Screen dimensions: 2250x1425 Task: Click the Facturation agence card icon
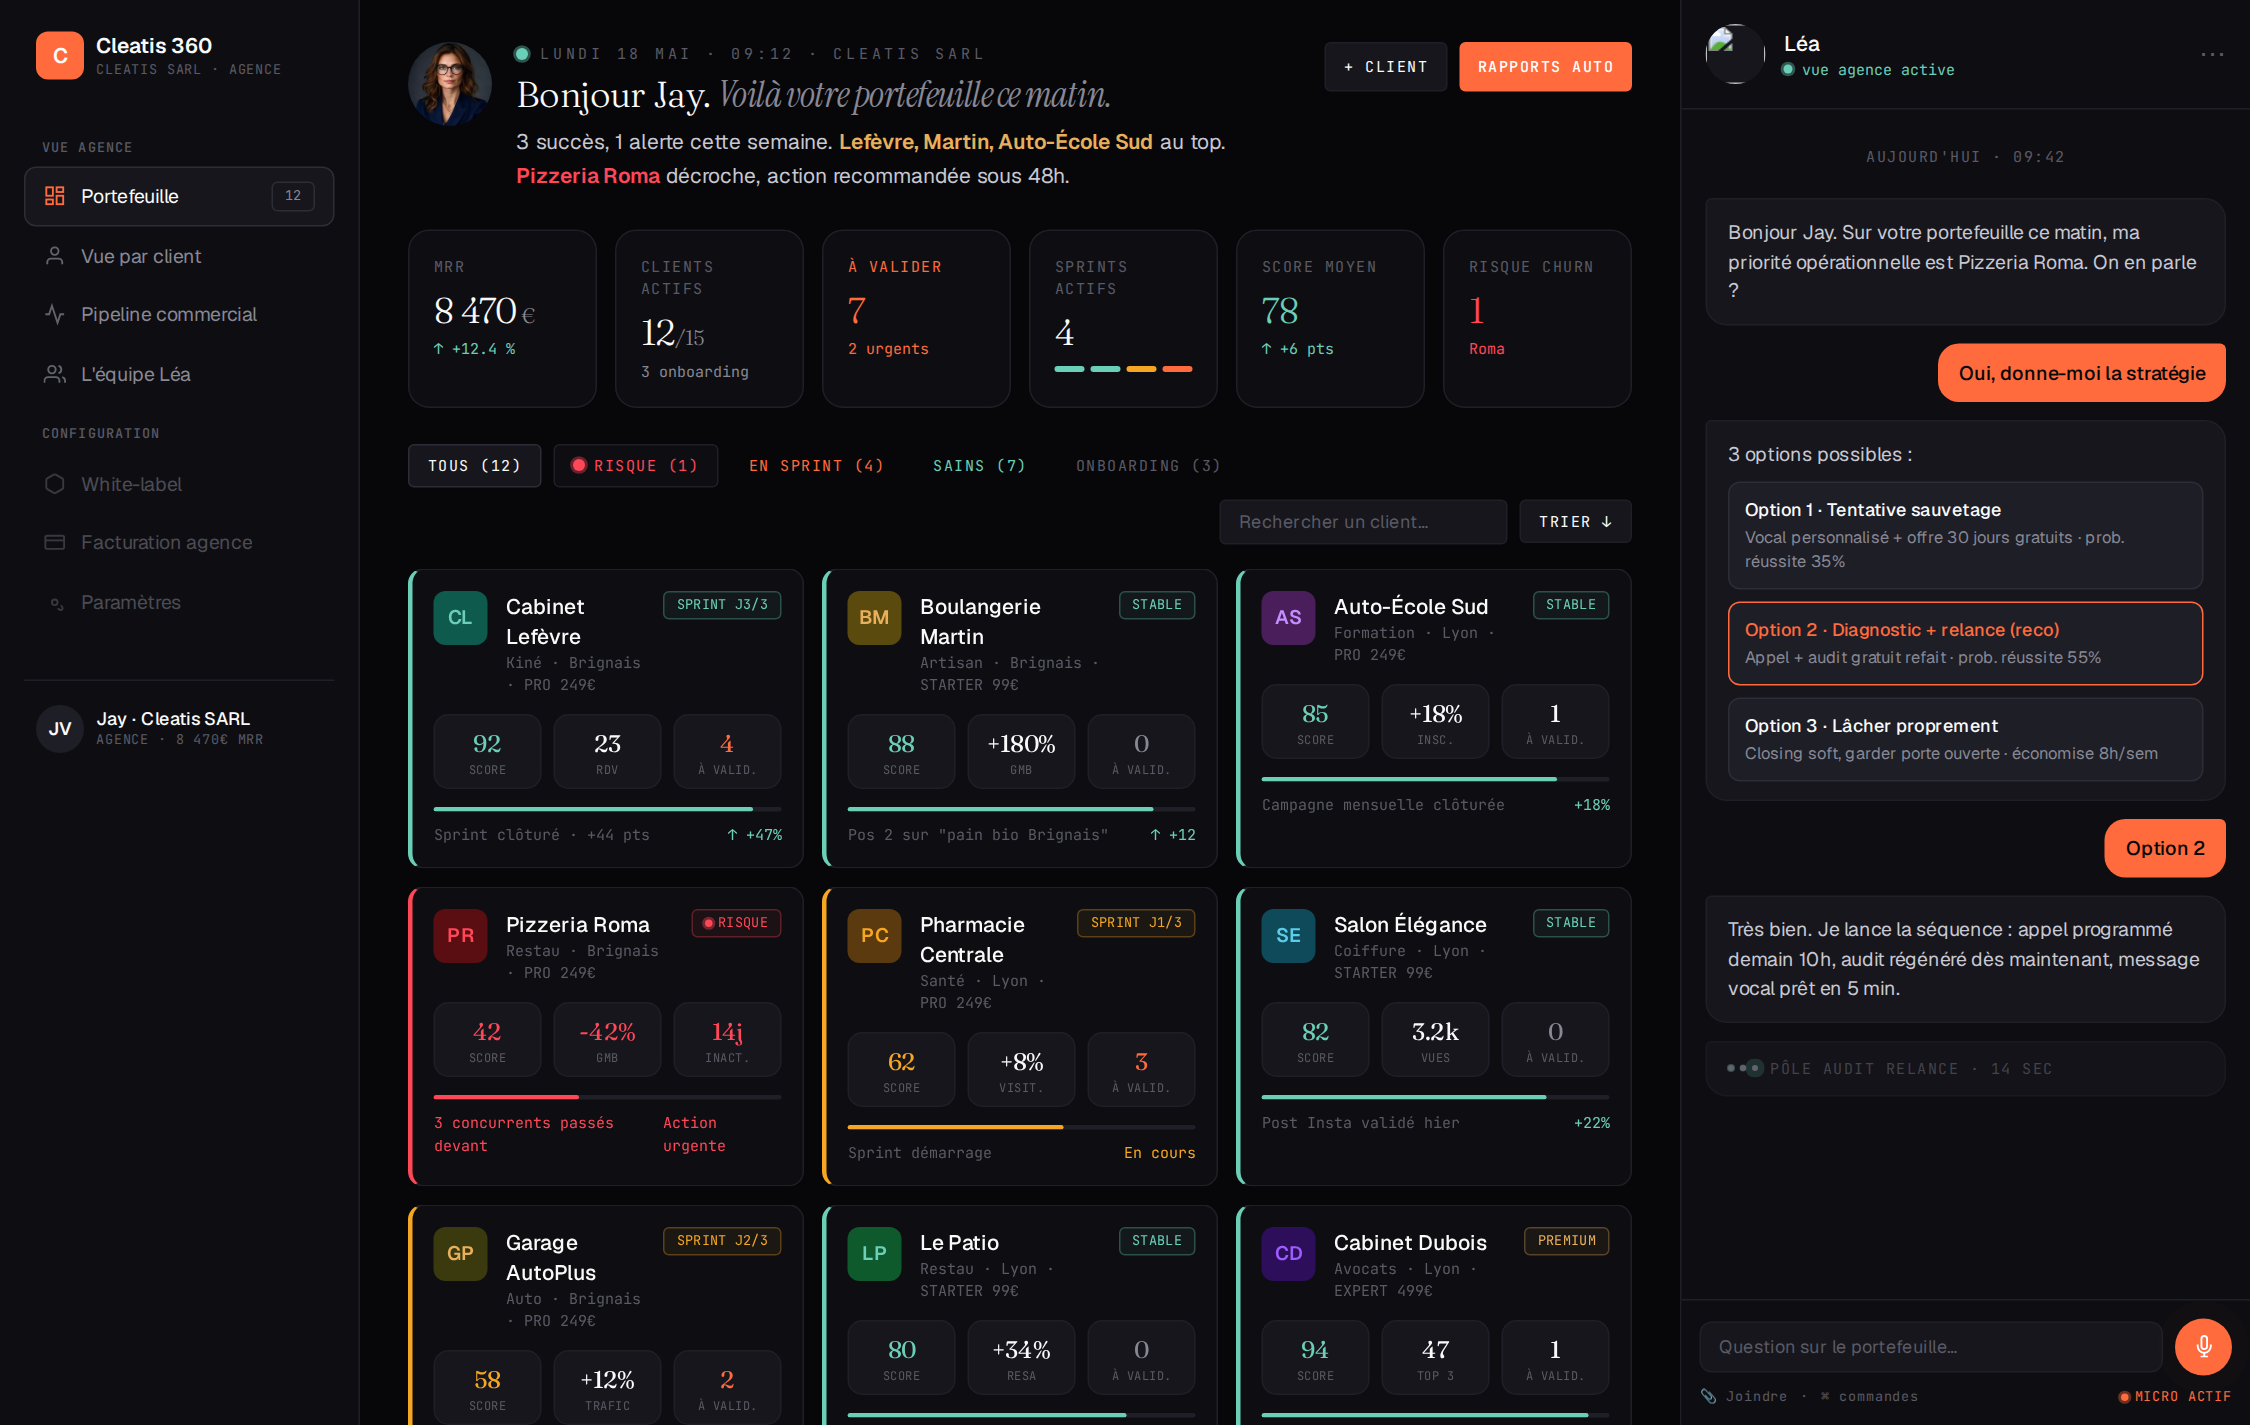pyautogui.click(x=55, y=542)
